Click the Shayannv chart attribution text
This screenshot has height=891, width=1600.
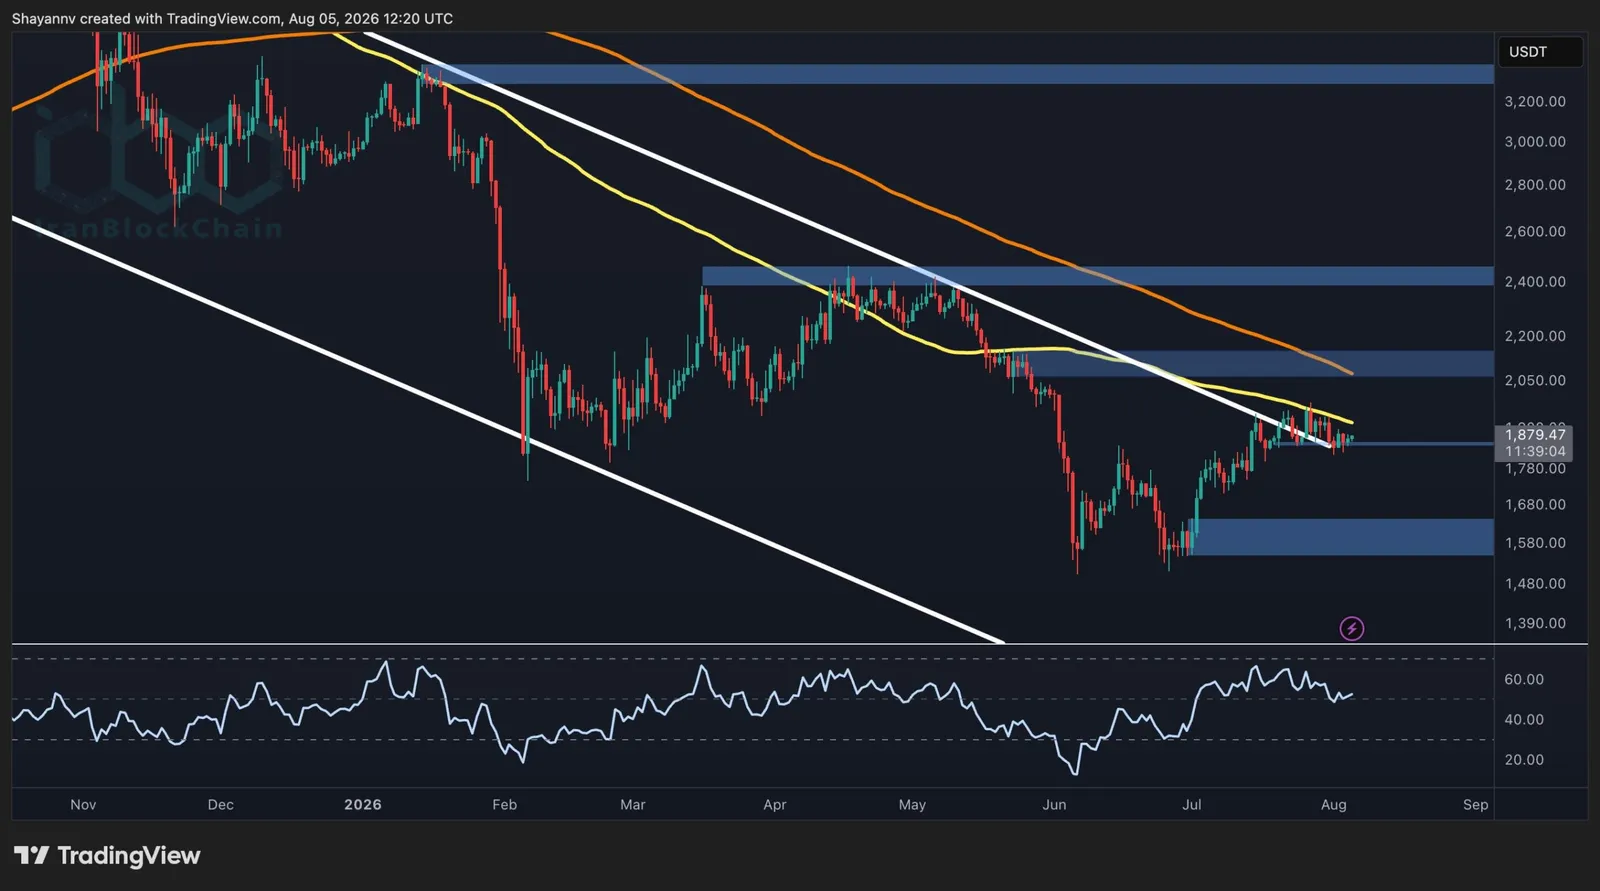point(232,18)
